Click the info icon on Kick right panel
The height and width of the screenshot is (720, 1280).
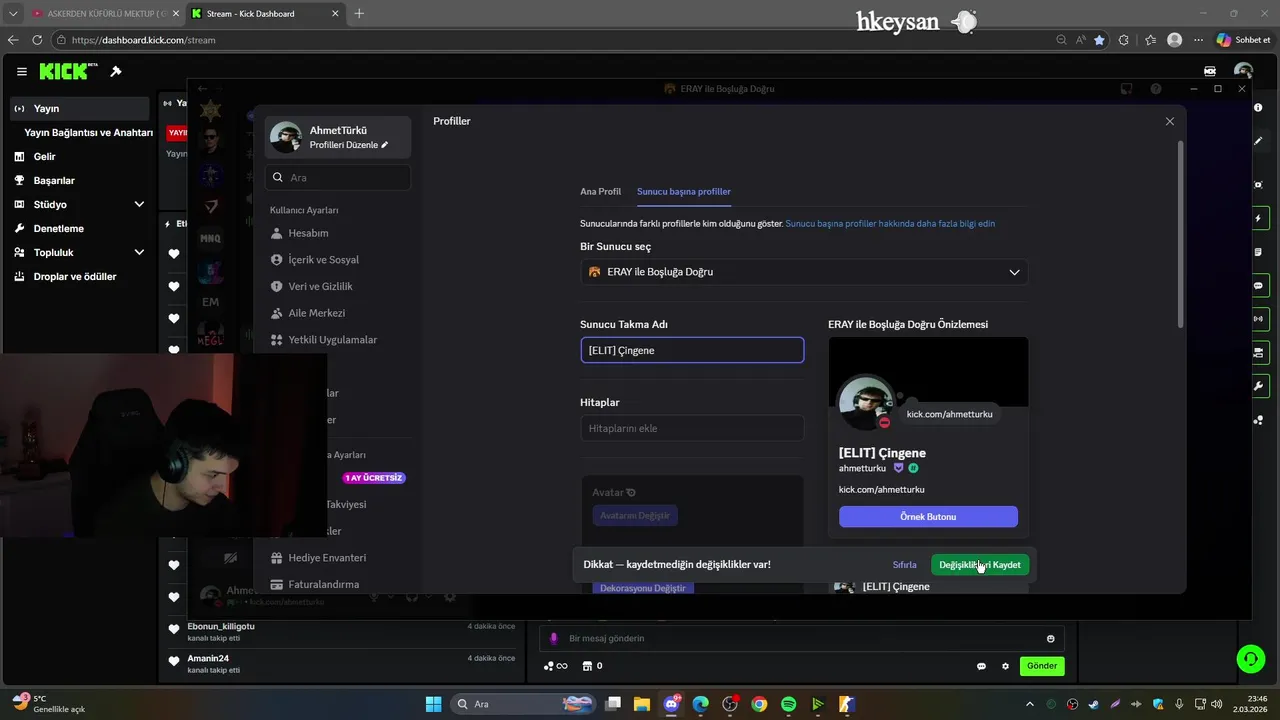click(1258, 107)
